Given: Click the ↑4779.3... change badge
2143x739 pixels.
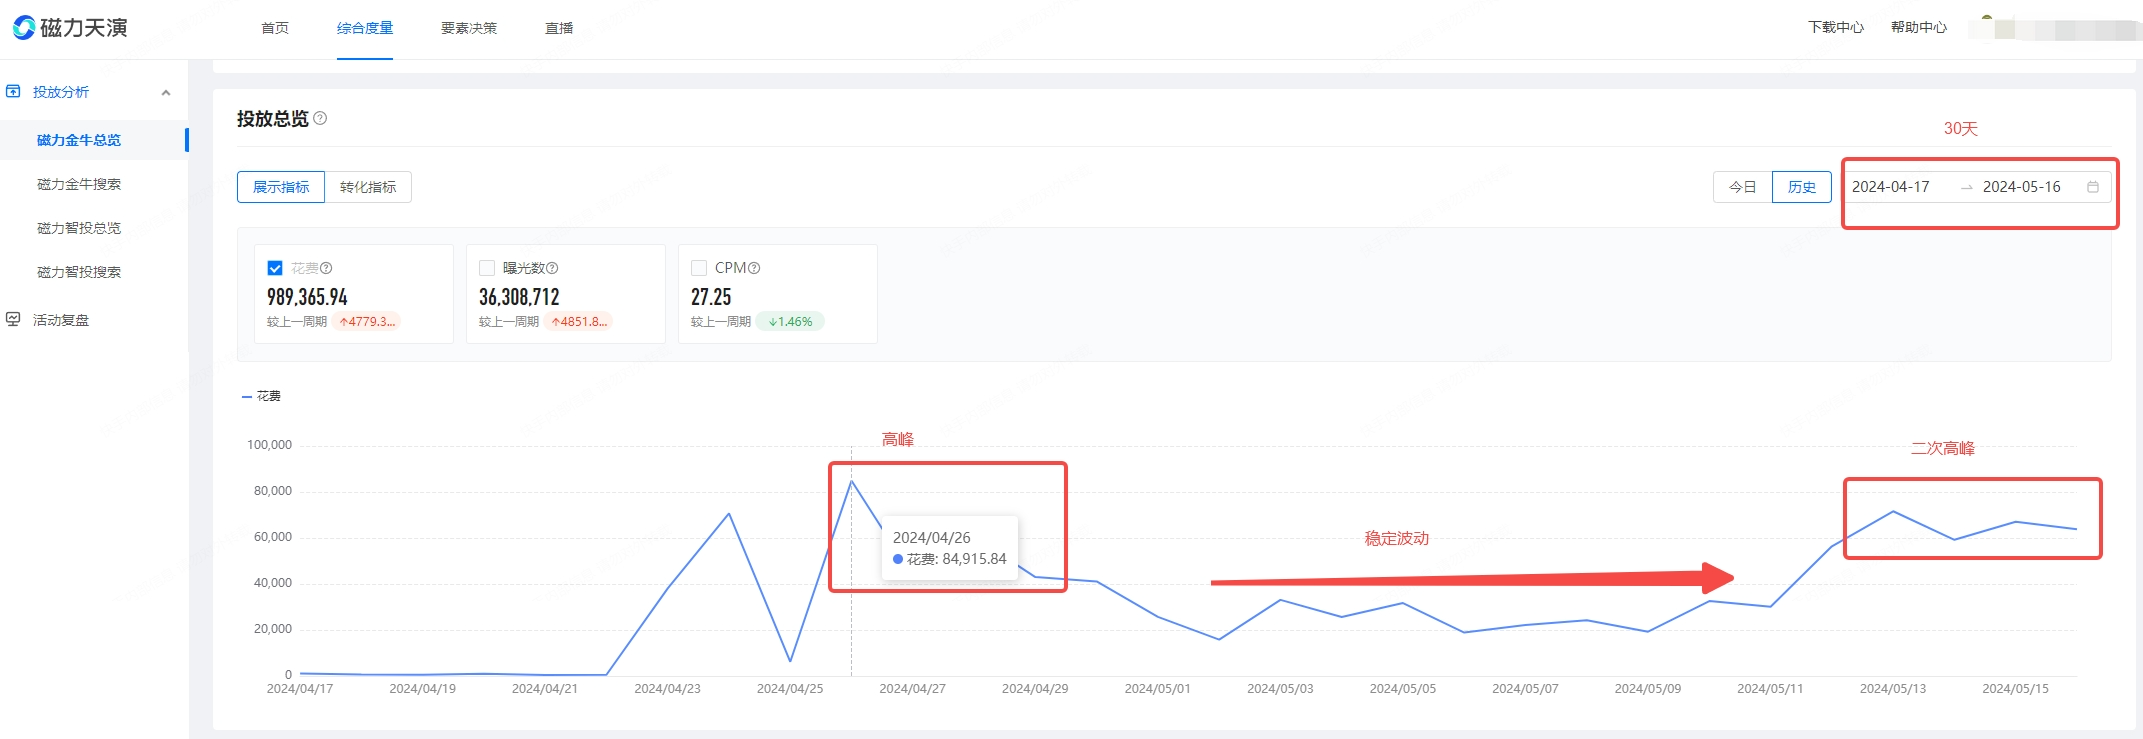Looking at the screenshot, I should (367, 322).
